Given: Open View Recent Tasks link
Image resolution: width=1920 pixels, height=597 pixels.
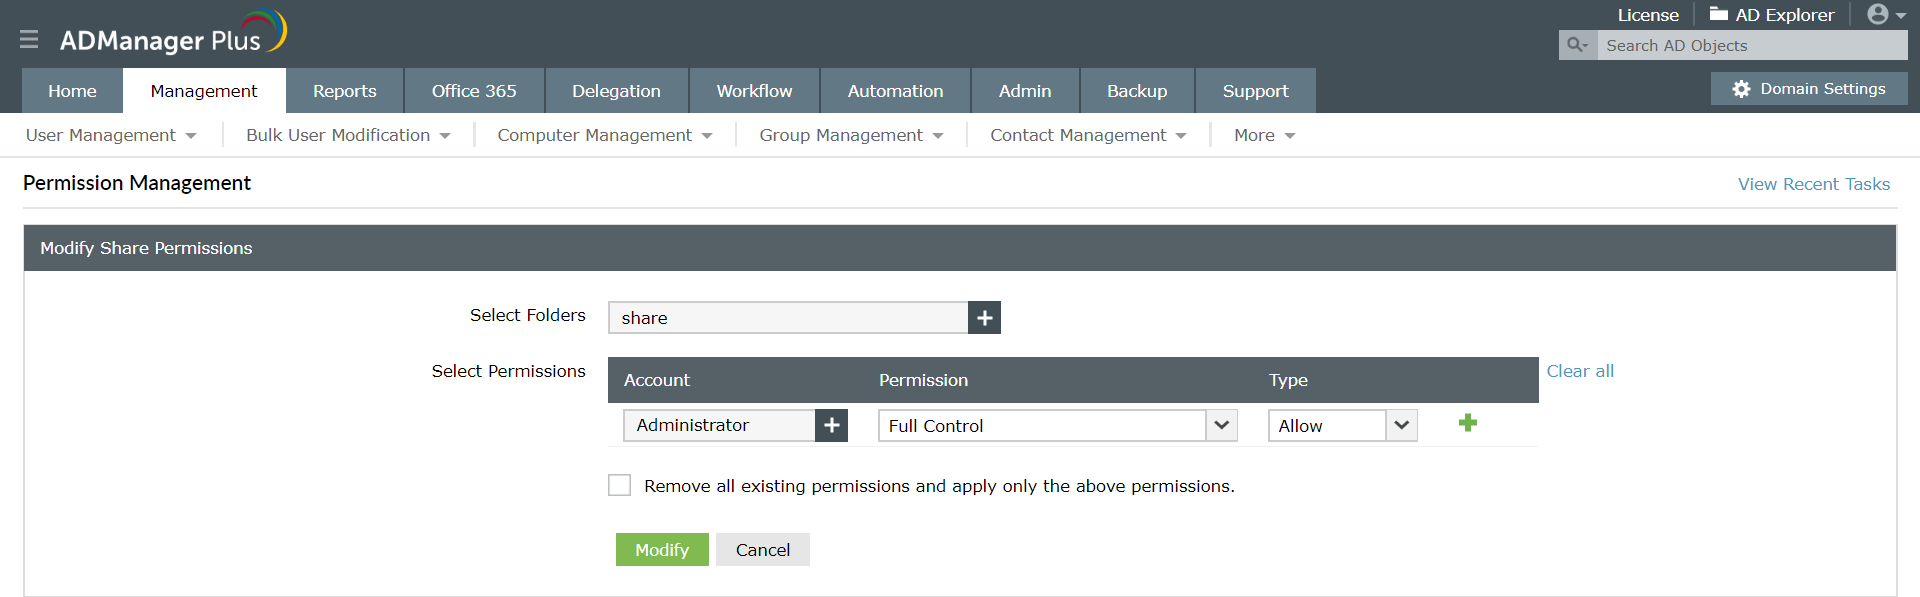Looking at the screenshot, I should point(1814,184).
